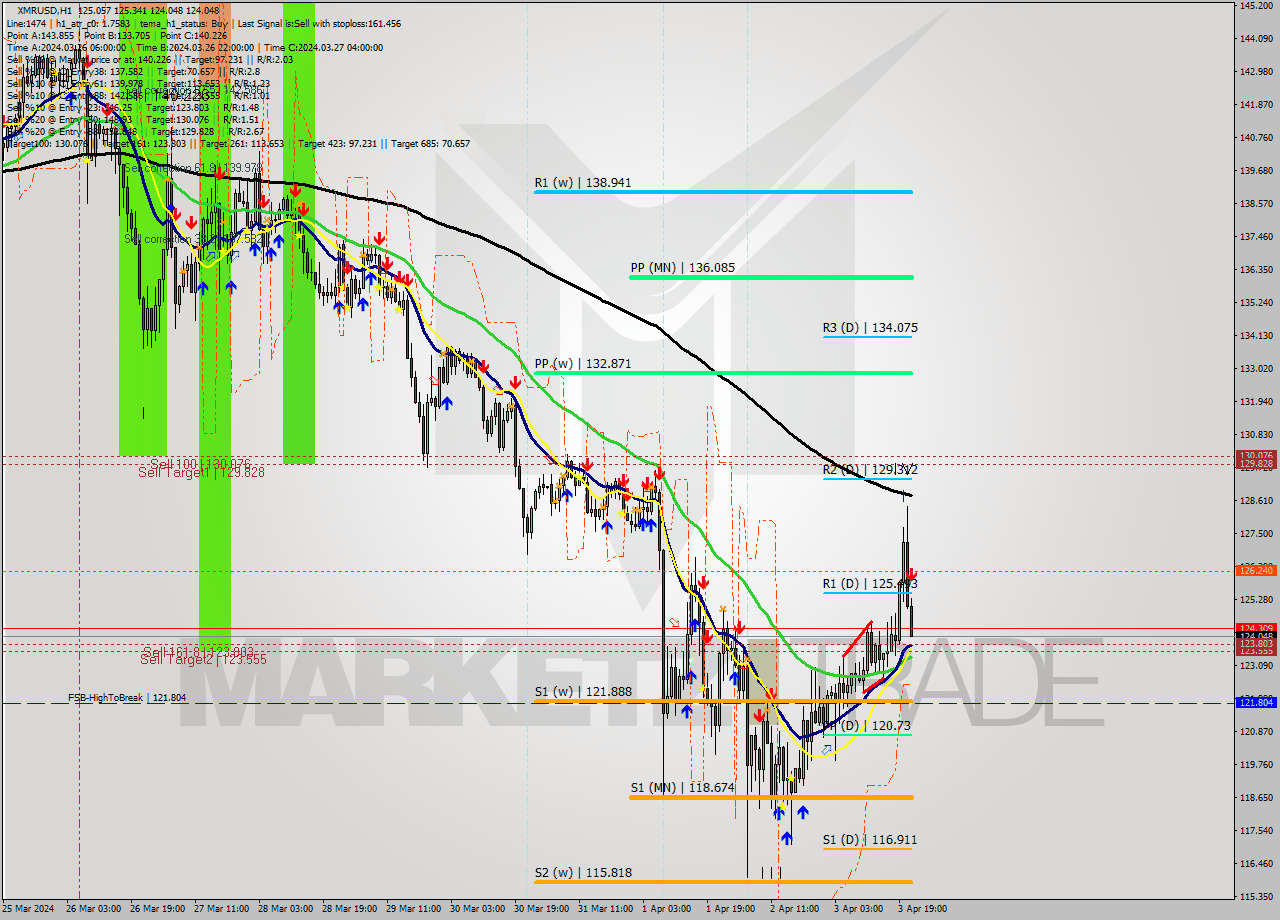Click the 131.940 price axis value
This screenshot has height=920, width=1280.
pyautogui.click(x=1258, y=402)
